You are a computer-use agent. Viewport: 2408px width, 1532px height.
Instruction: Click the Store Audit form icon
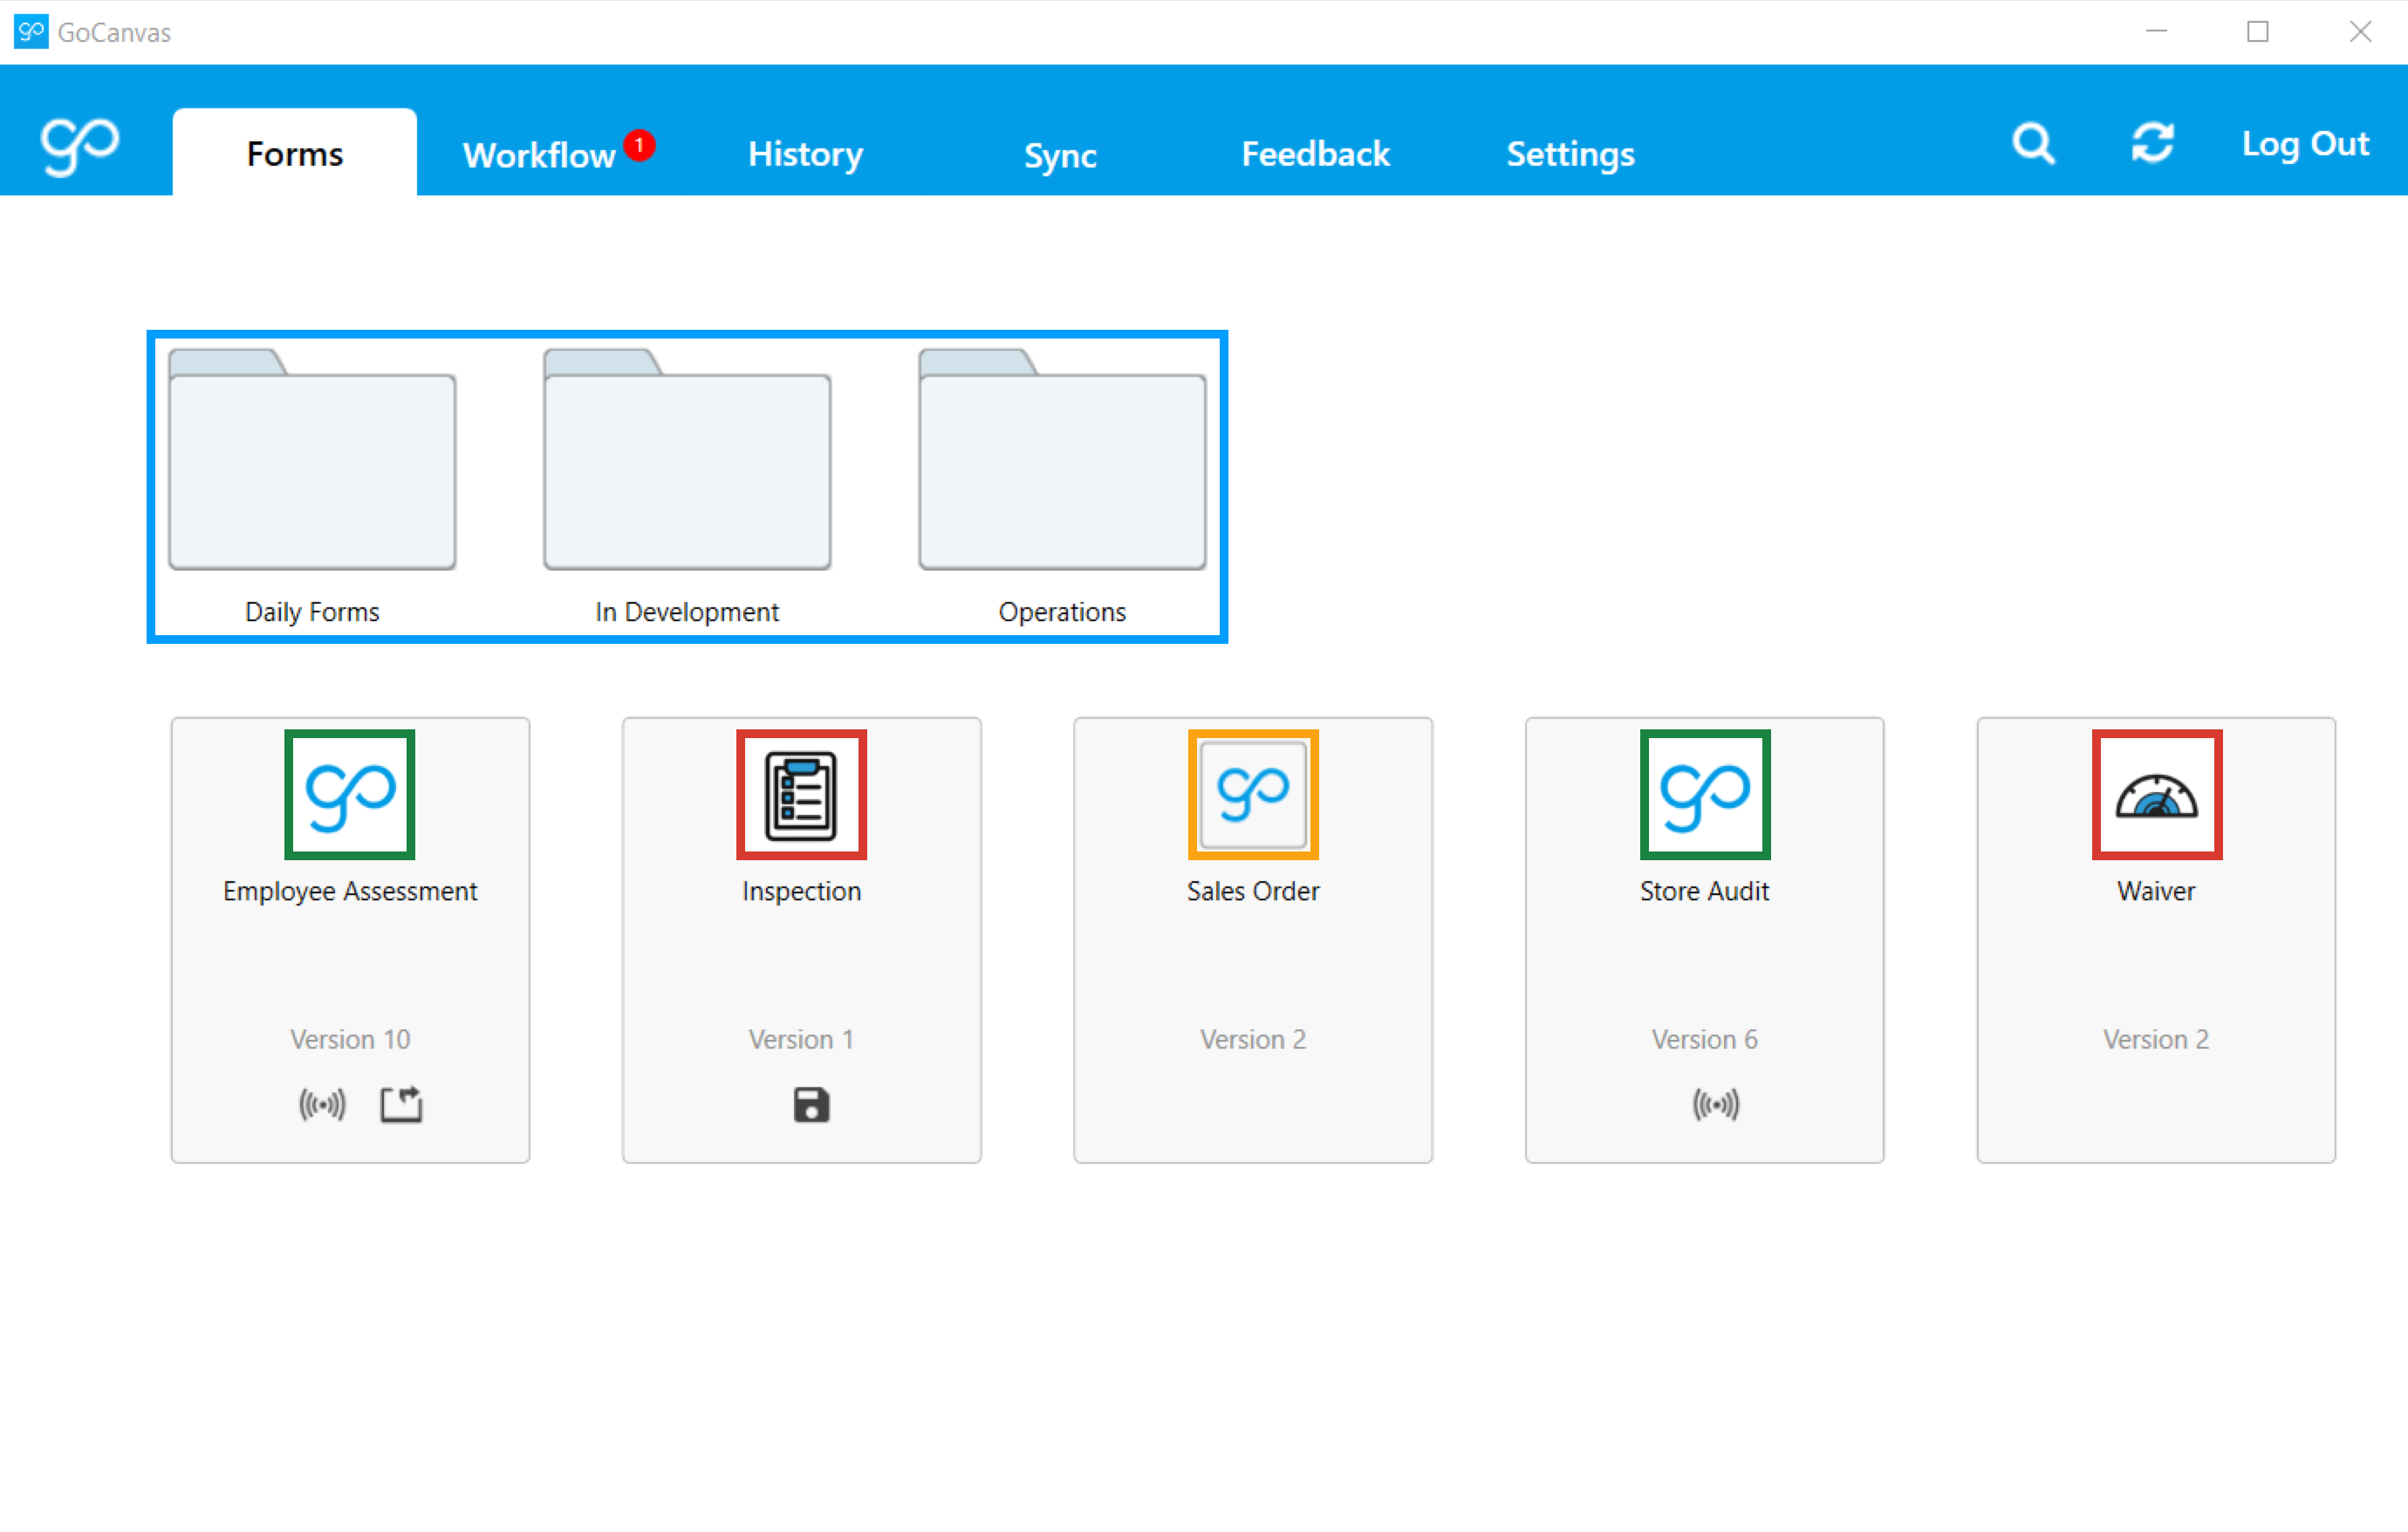click(1705, 795)
